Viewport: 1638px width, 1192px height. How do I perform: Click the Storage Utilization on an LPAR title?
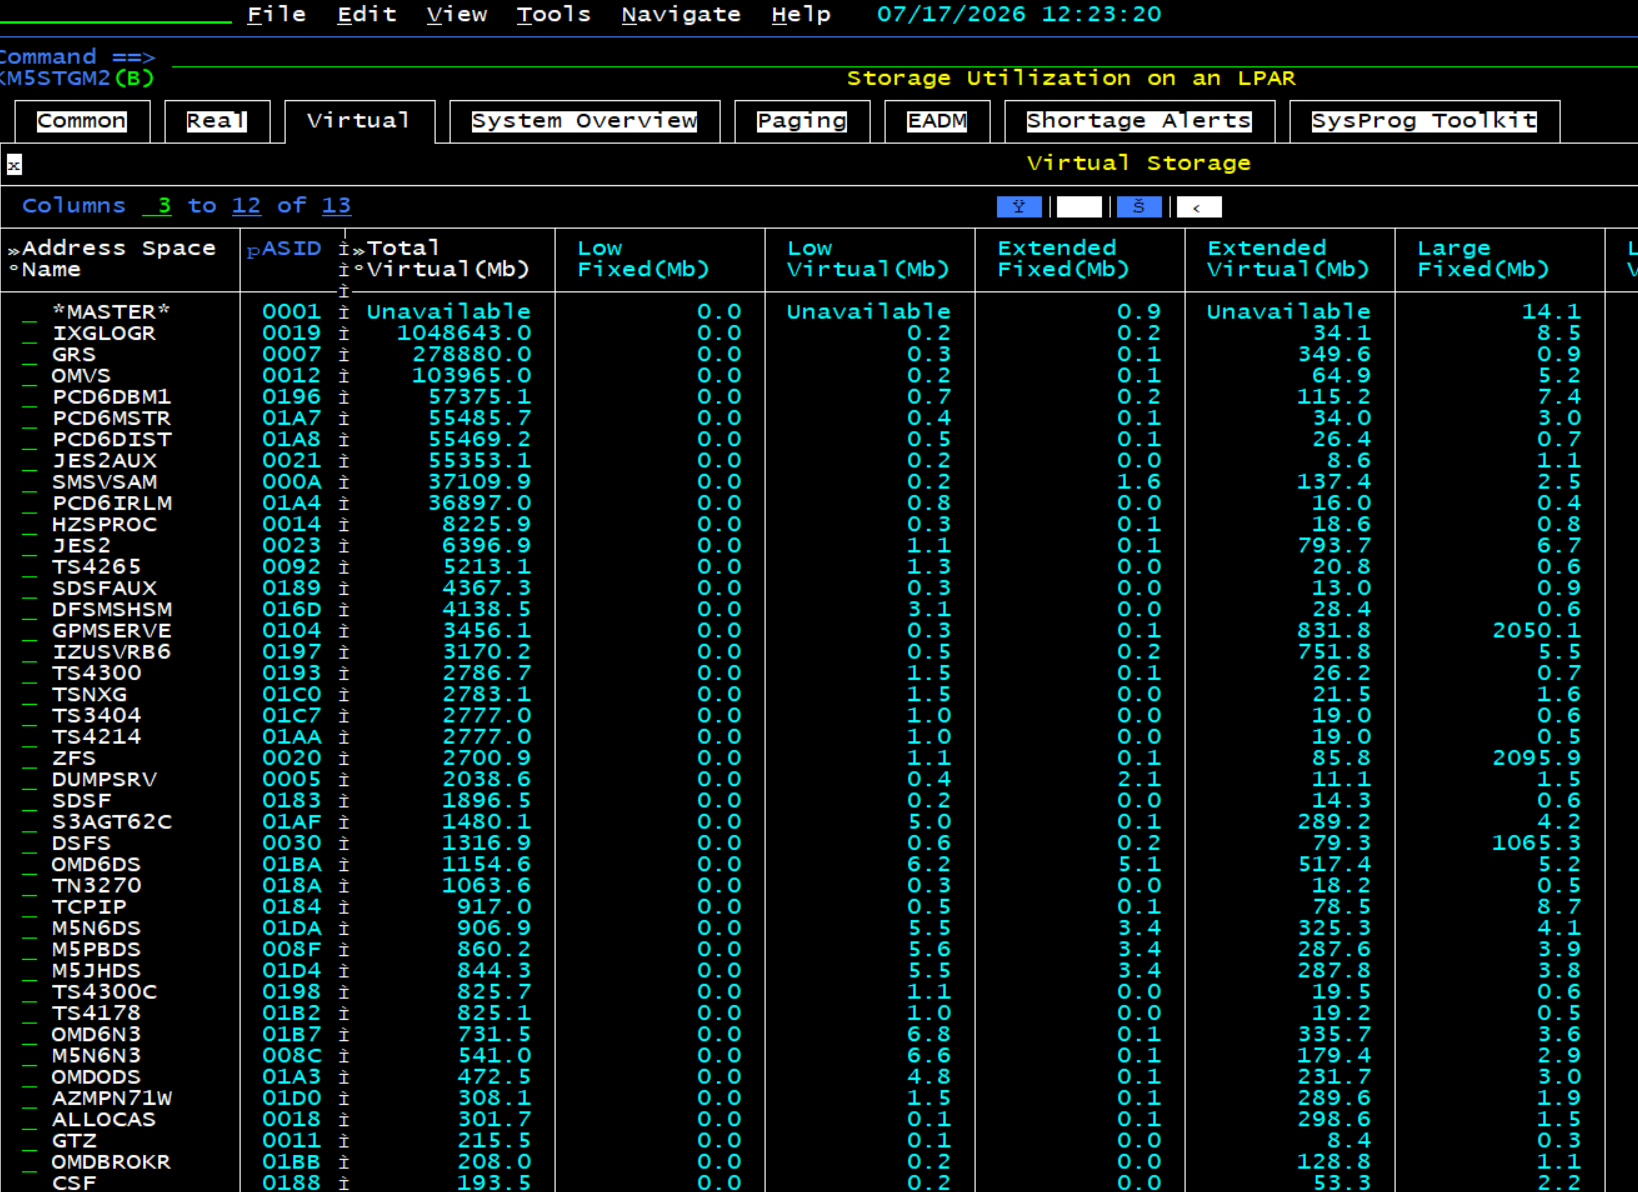point(1071,78)
